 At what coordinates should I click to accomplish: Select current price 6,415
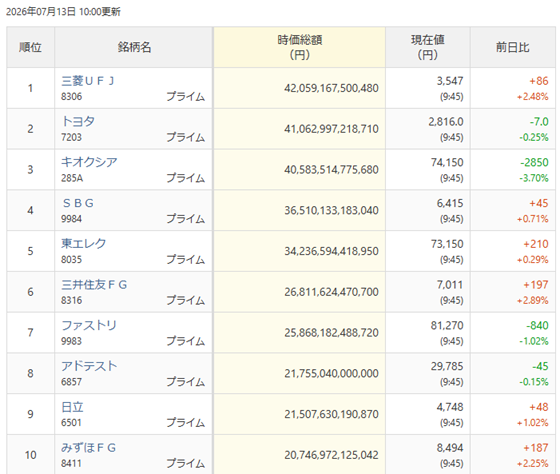pyautogui.click(x=450, y=203)
